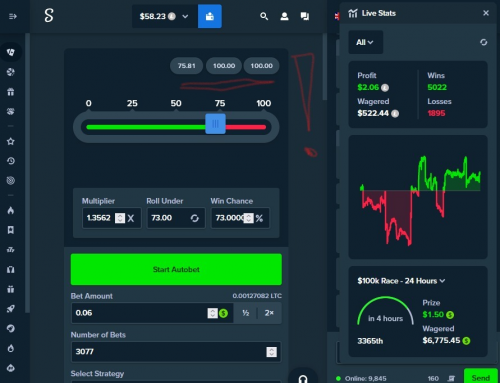Click the game area vertical scrollbar

pos(325,67)
